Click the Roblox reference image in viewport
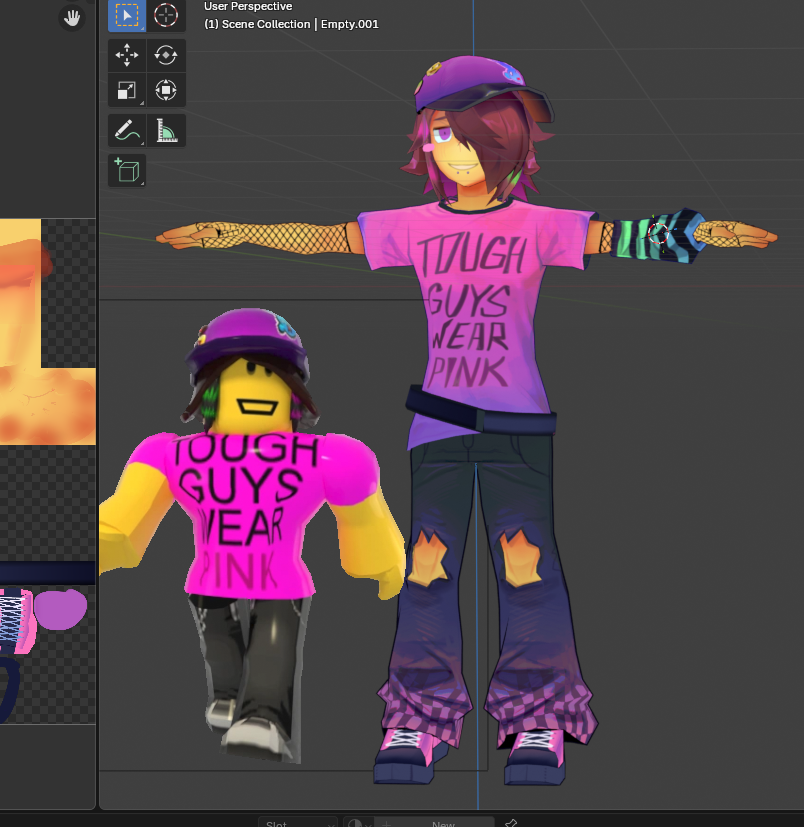The width and height of the screenshot is (804, 827). coord(253,535)
